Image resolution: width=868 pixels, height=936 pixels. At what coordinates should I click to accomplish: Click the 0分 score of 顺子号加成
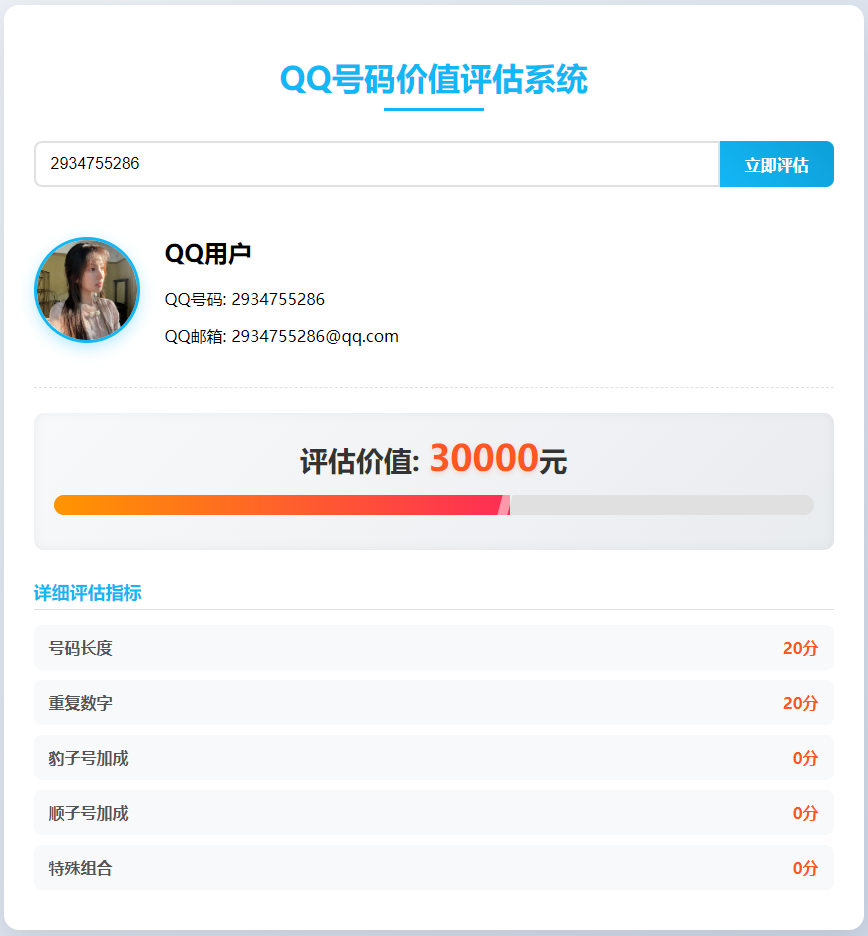[805, 813]
